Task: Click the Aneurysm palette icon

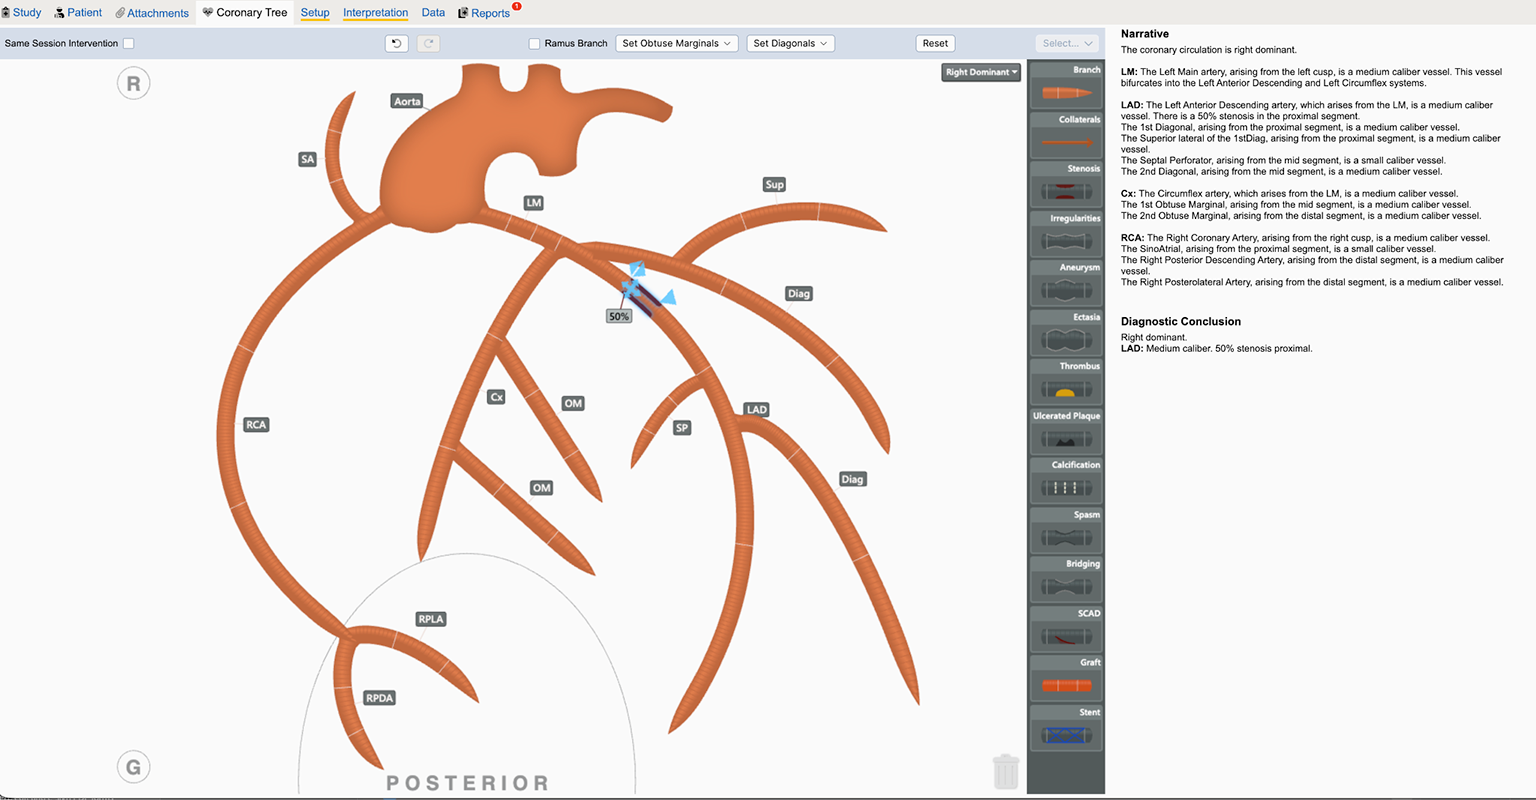Action: [x=1066, y=290]
